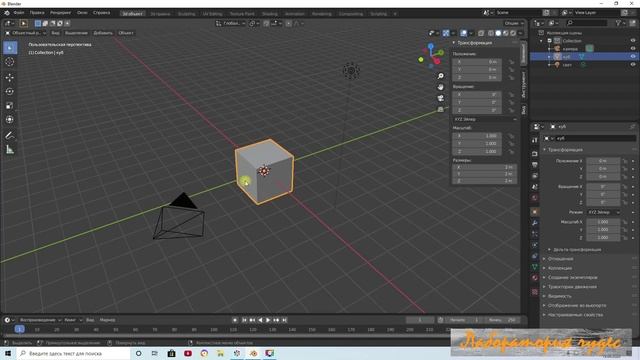Viewport: 640px width, 360px height.
Task: Toggle show gizmo button
Action: click(446, 33)
